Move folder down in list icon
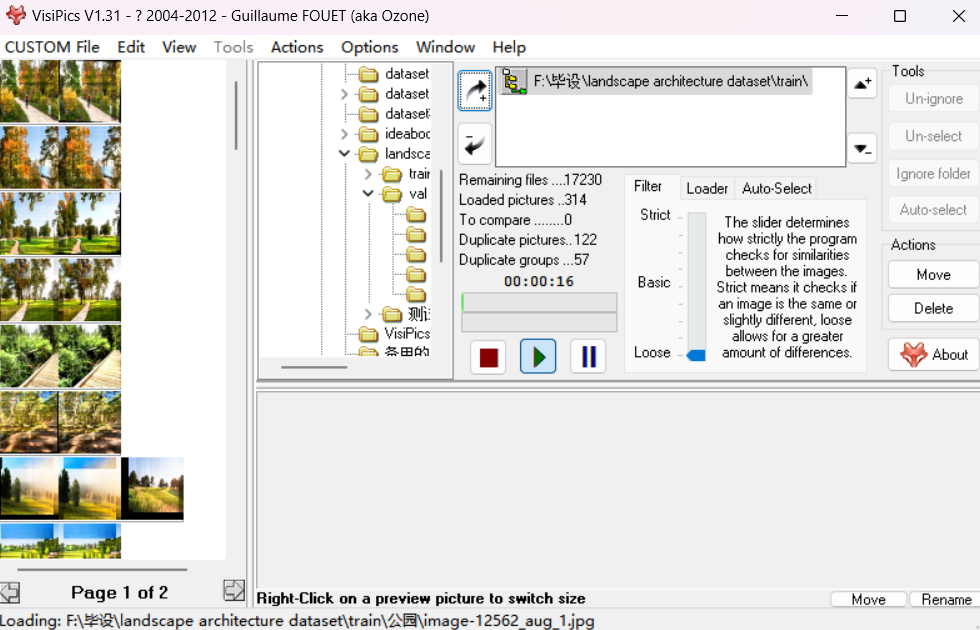Viewport: 980px width, 630px height. coord(862,148)
